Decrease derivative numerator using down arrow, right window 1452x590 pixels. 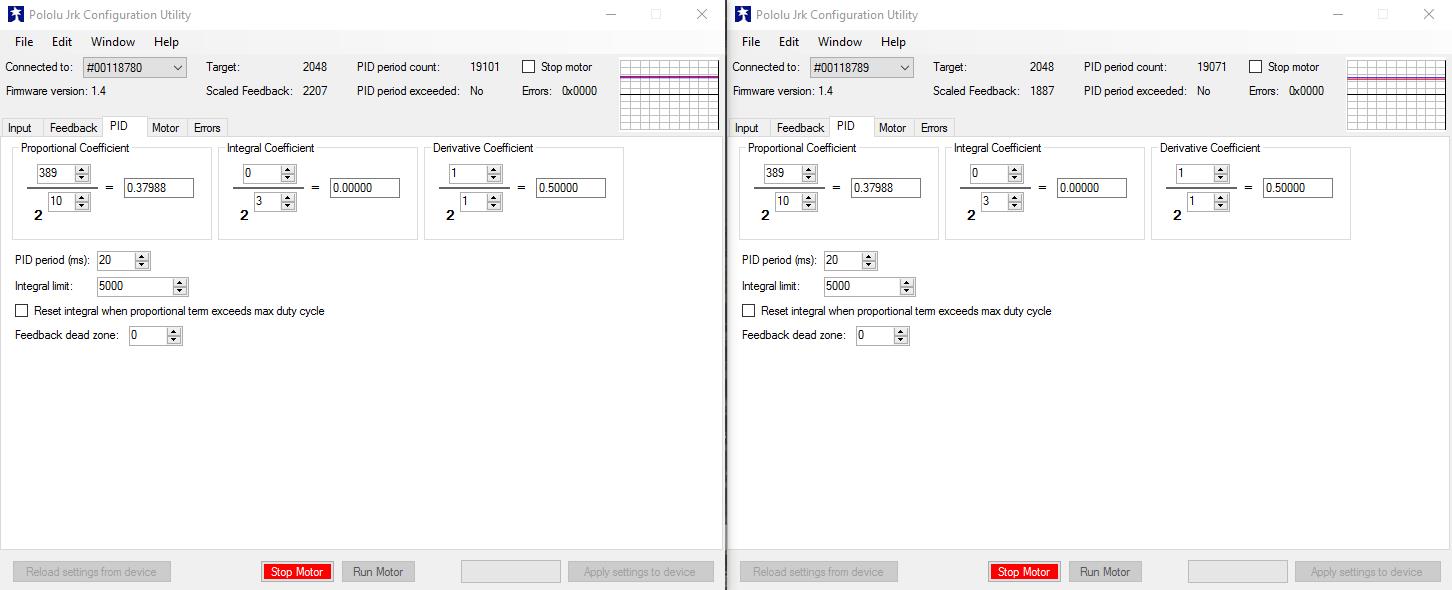tap(1221, 177)
